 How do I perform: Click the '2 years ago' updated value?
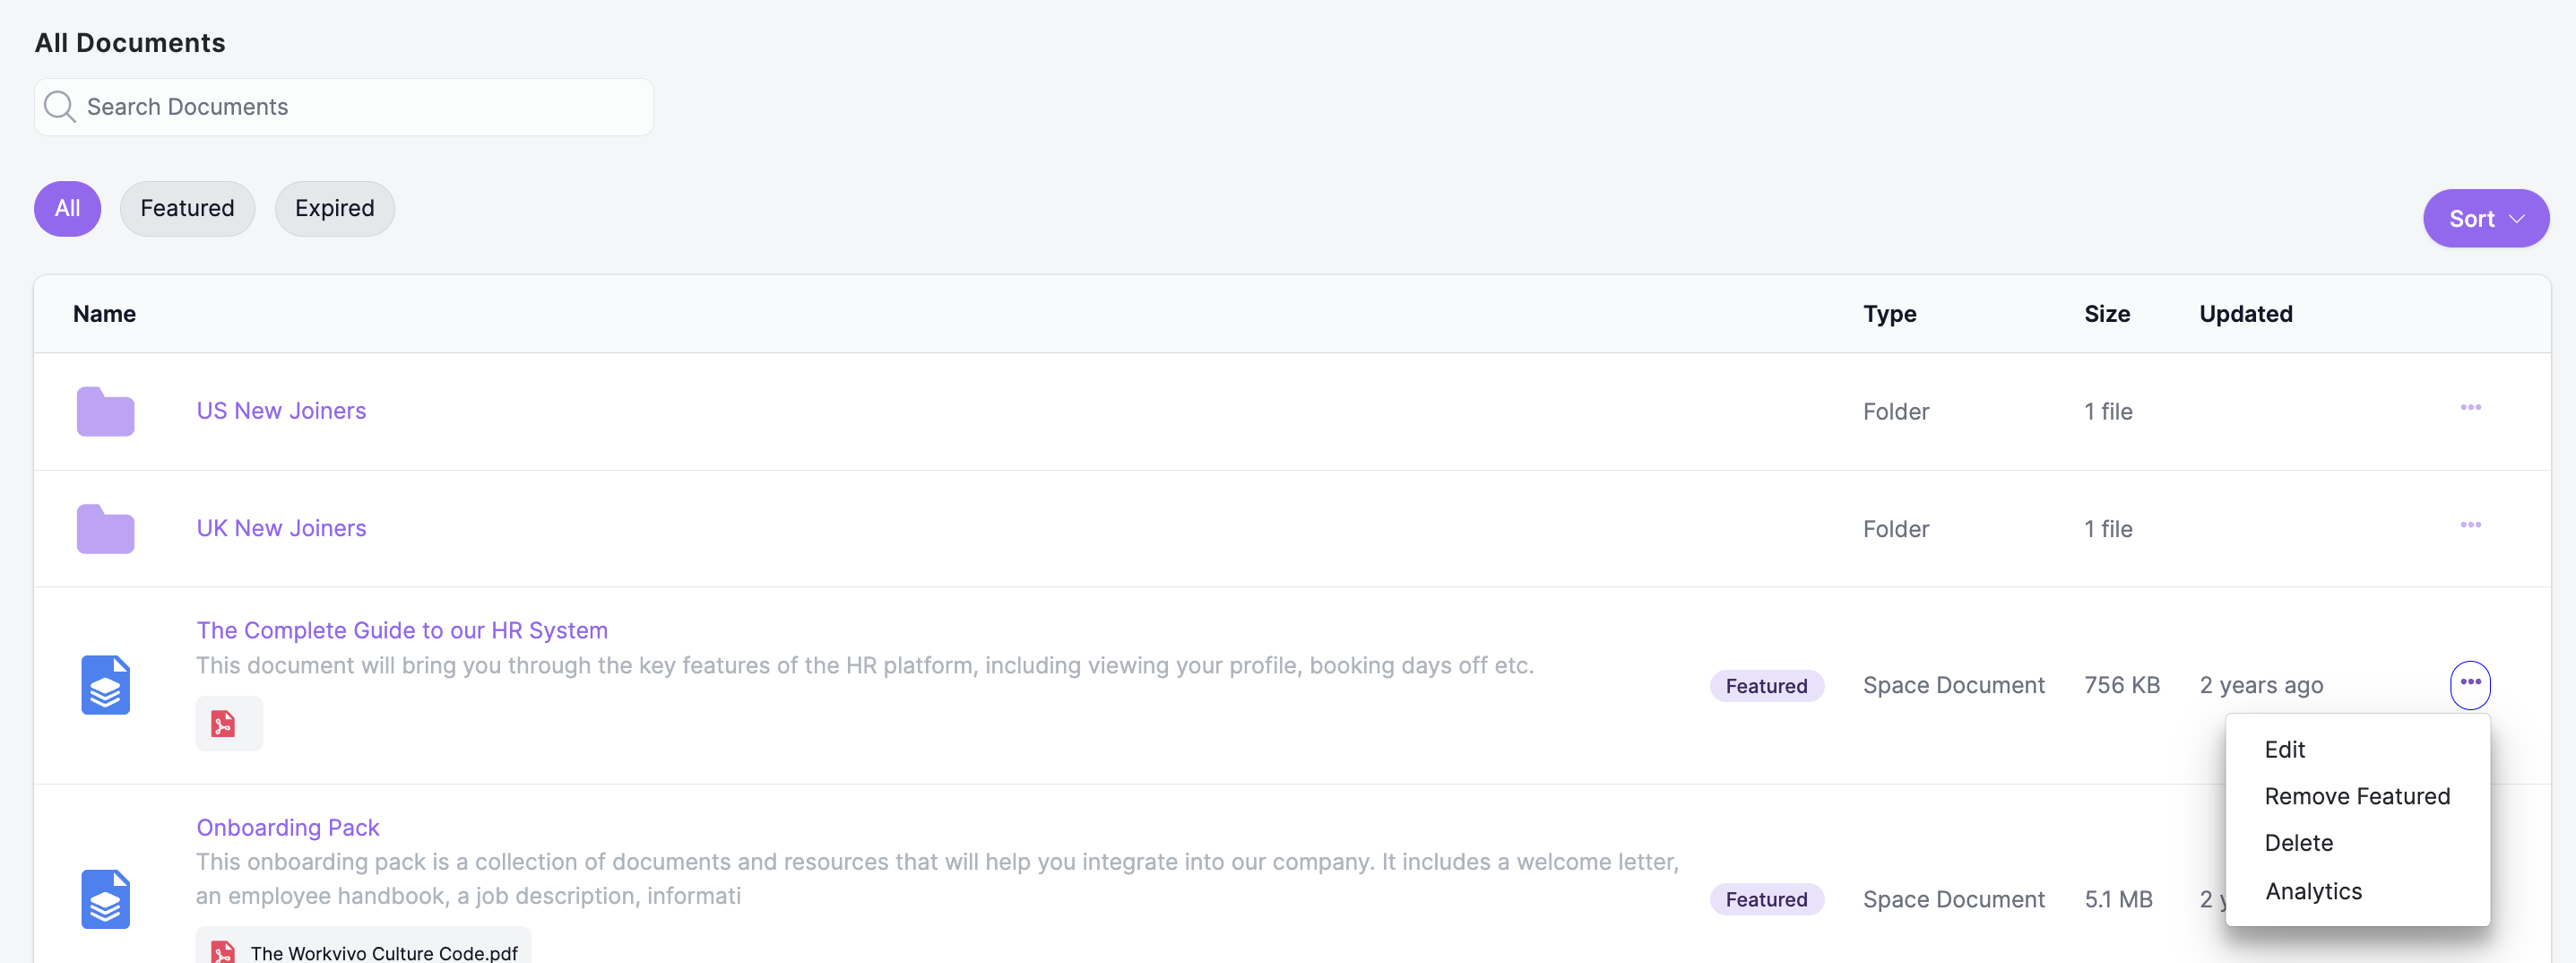pos(2260,686)
